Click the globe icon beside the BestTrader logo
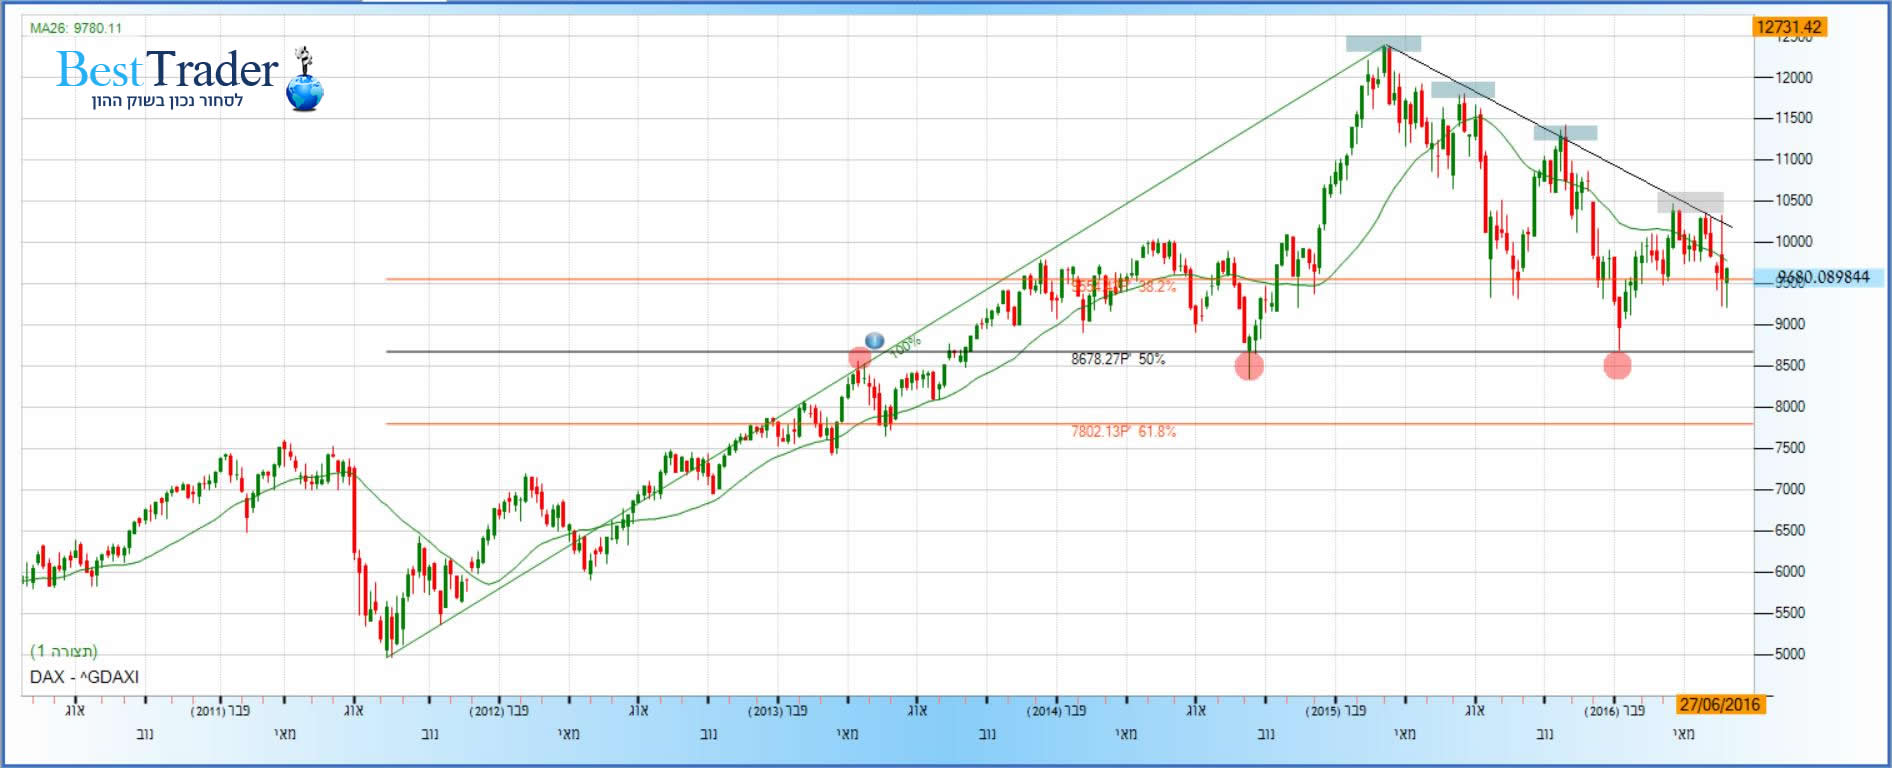Screen dimensions: 1892x768 click(x=305, y=92)
